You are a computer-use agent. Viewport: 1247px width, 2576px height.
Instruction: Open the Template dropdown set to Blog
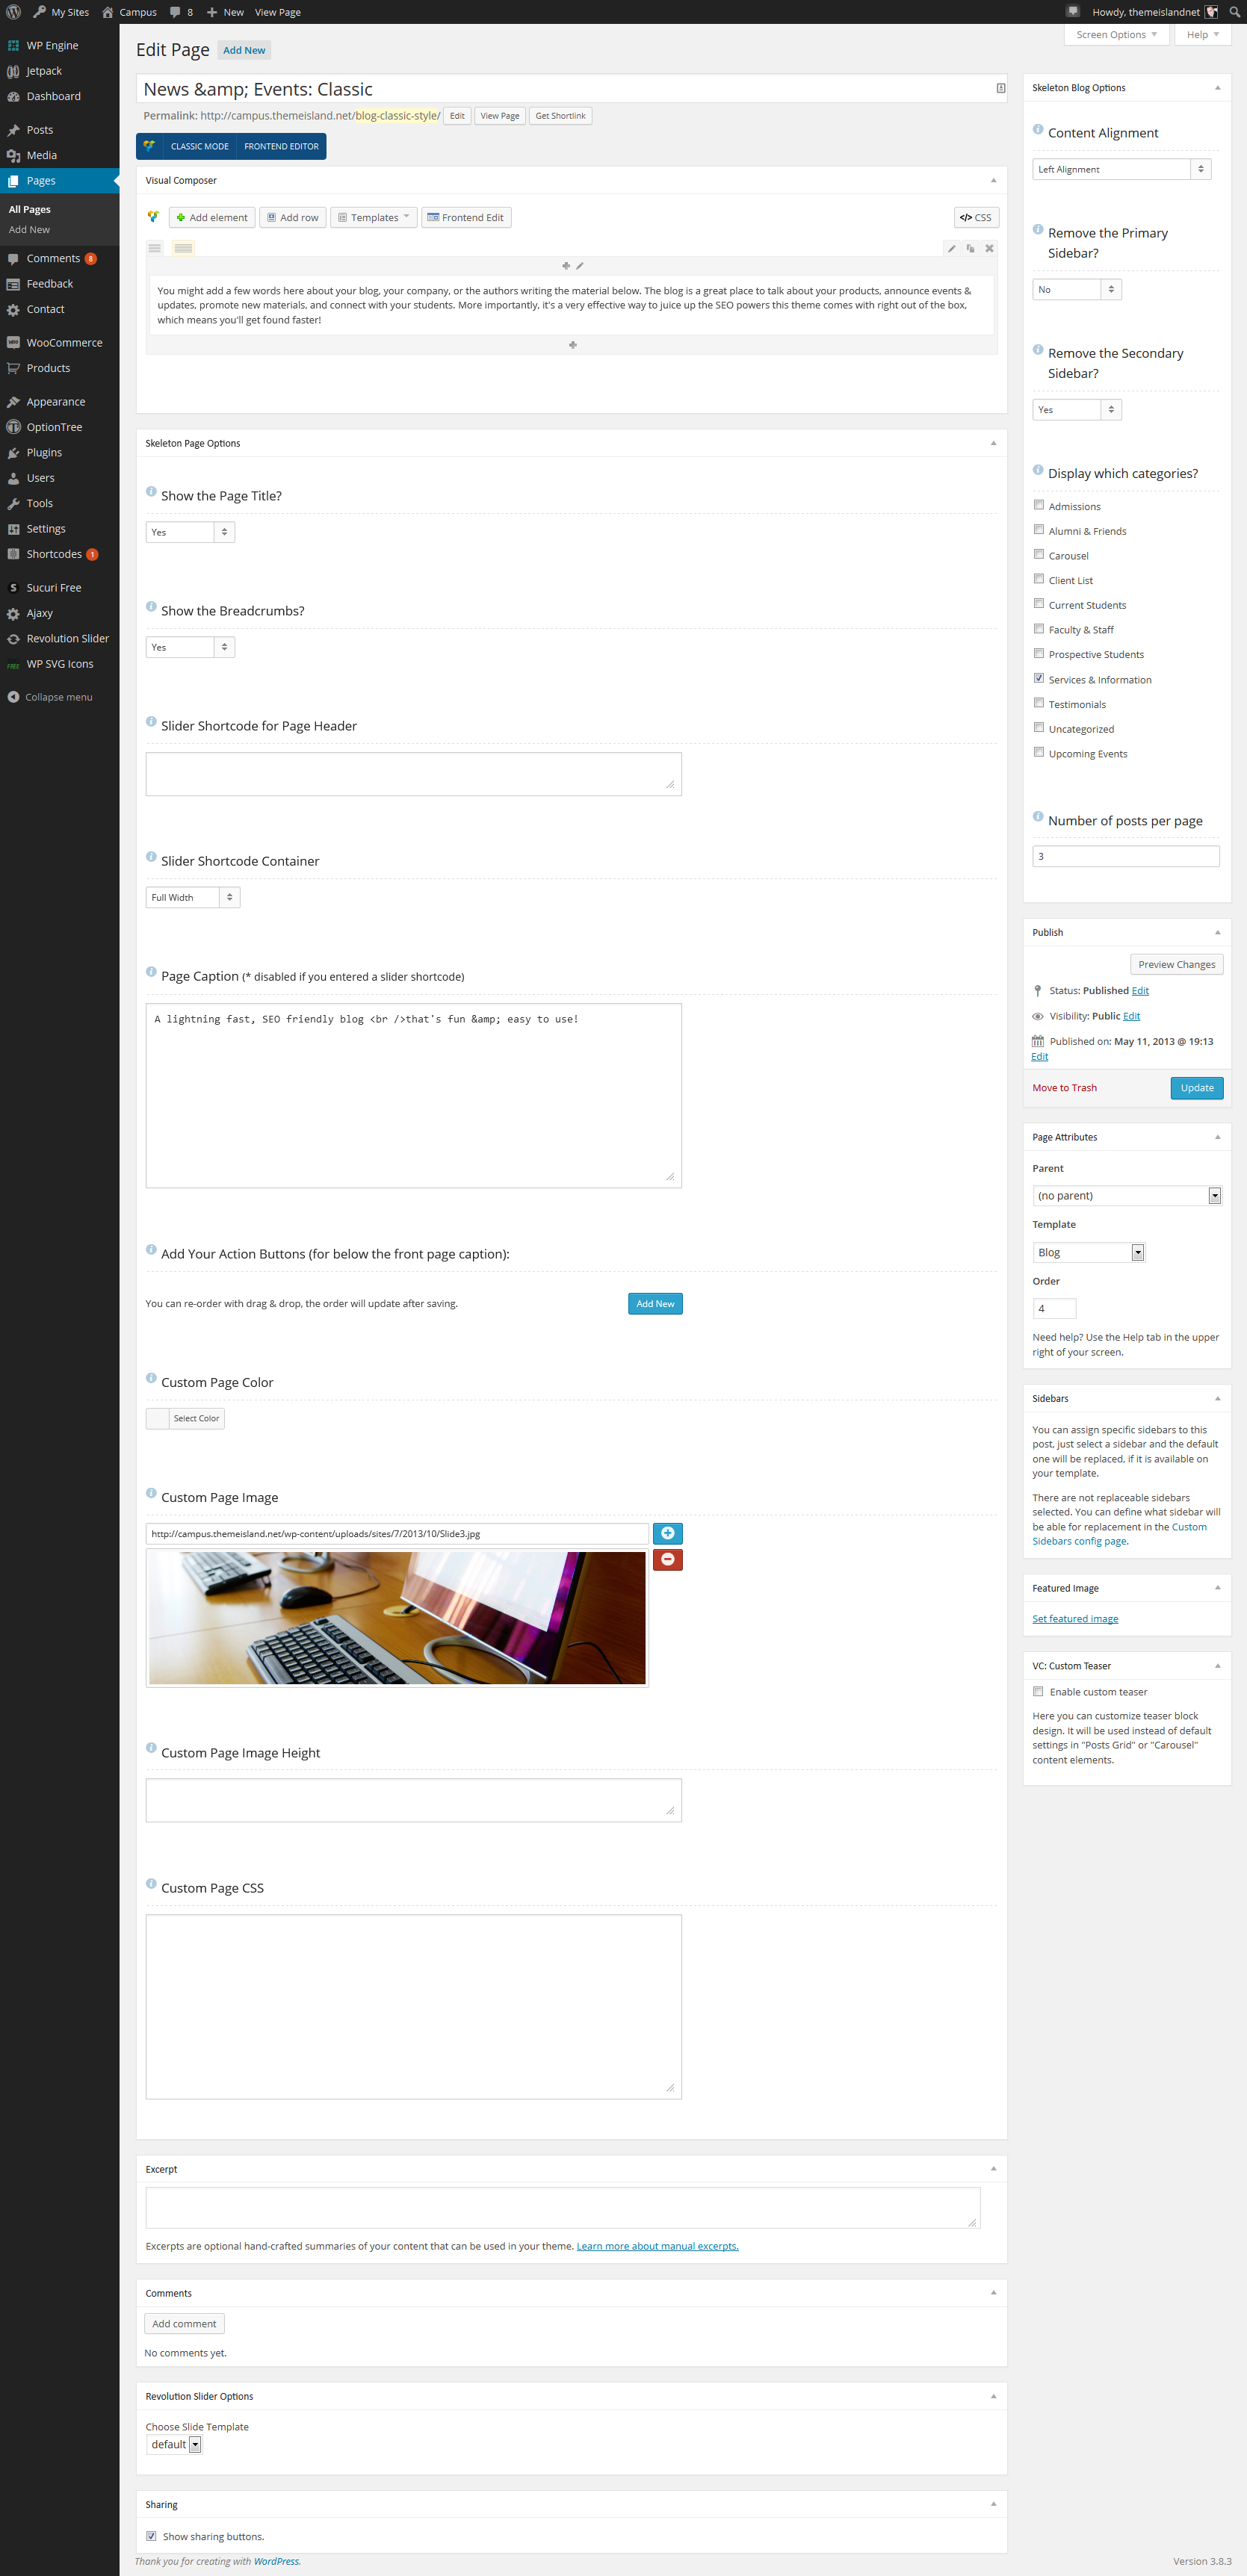(x=1088, y=1252)
